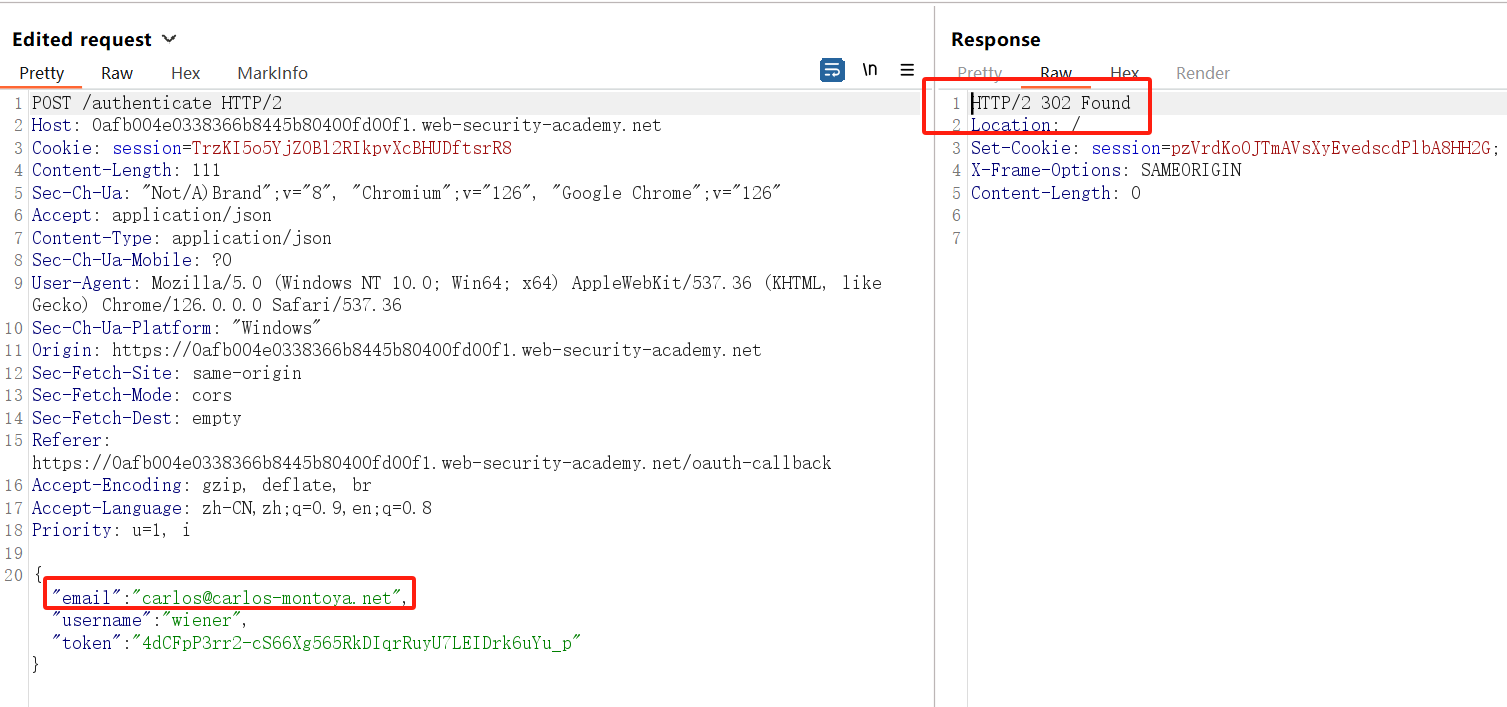1507x707 pixels.
Task: Click the email value carlos@carlos-montoya.net
Action: tap(267, 598)
